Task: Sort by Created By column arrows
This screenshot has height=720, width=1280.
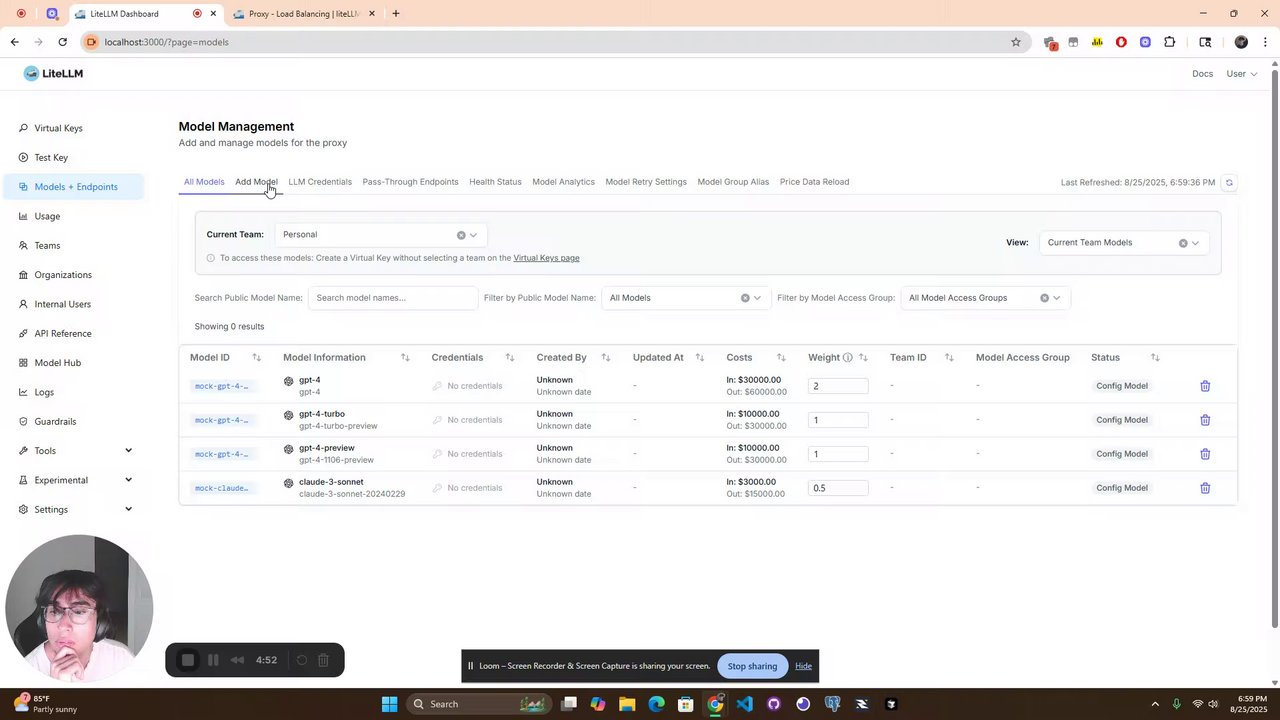Action: click(x=605, y=357)
